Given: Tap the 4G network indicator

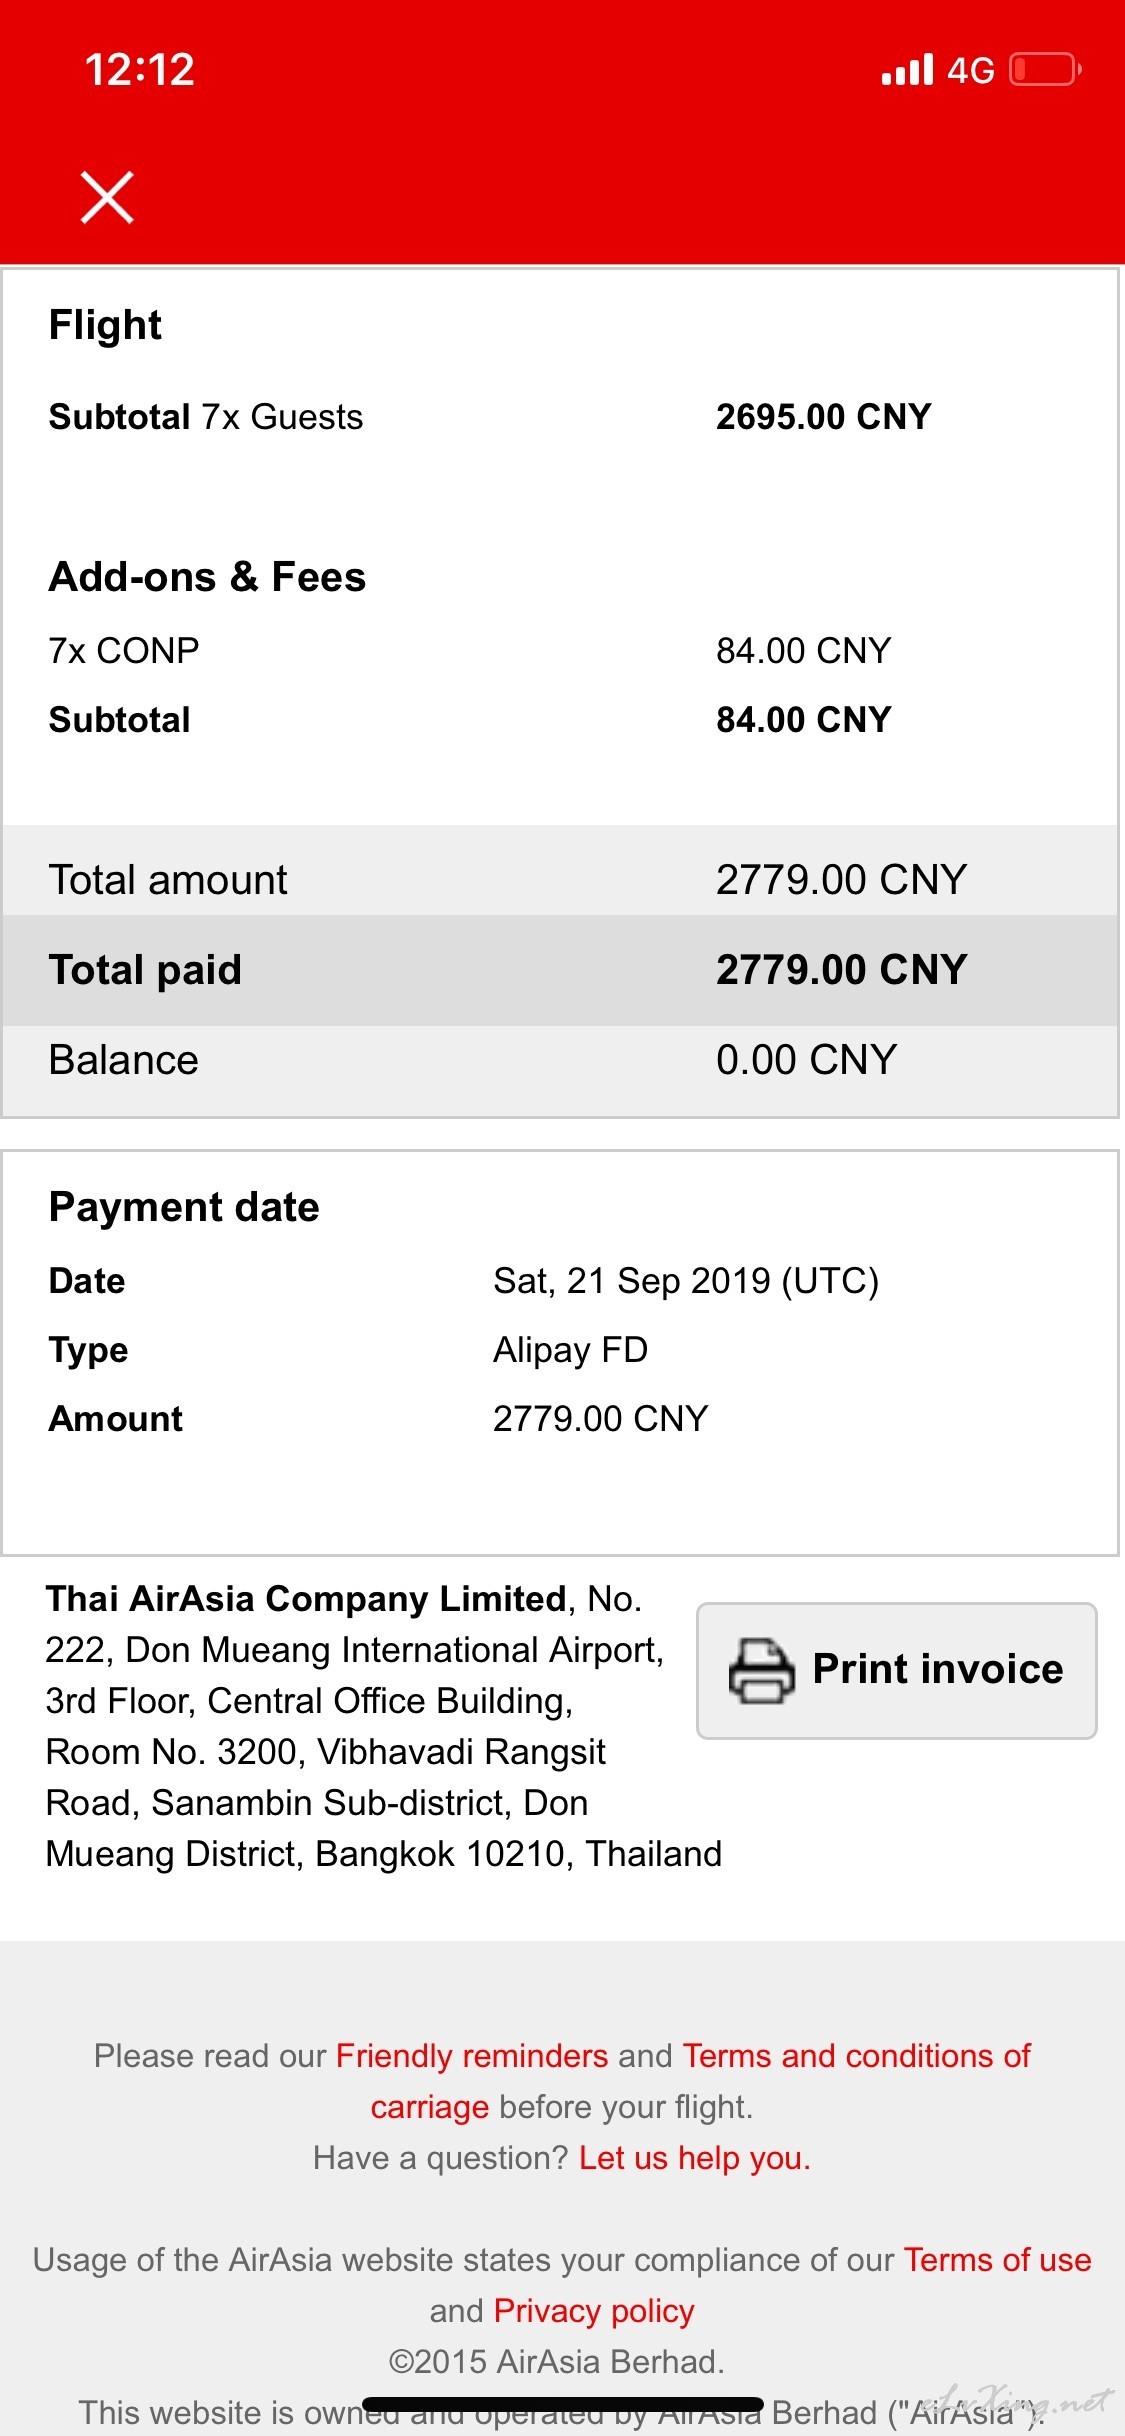Looking at the screenshot, I should coord(970,70).
